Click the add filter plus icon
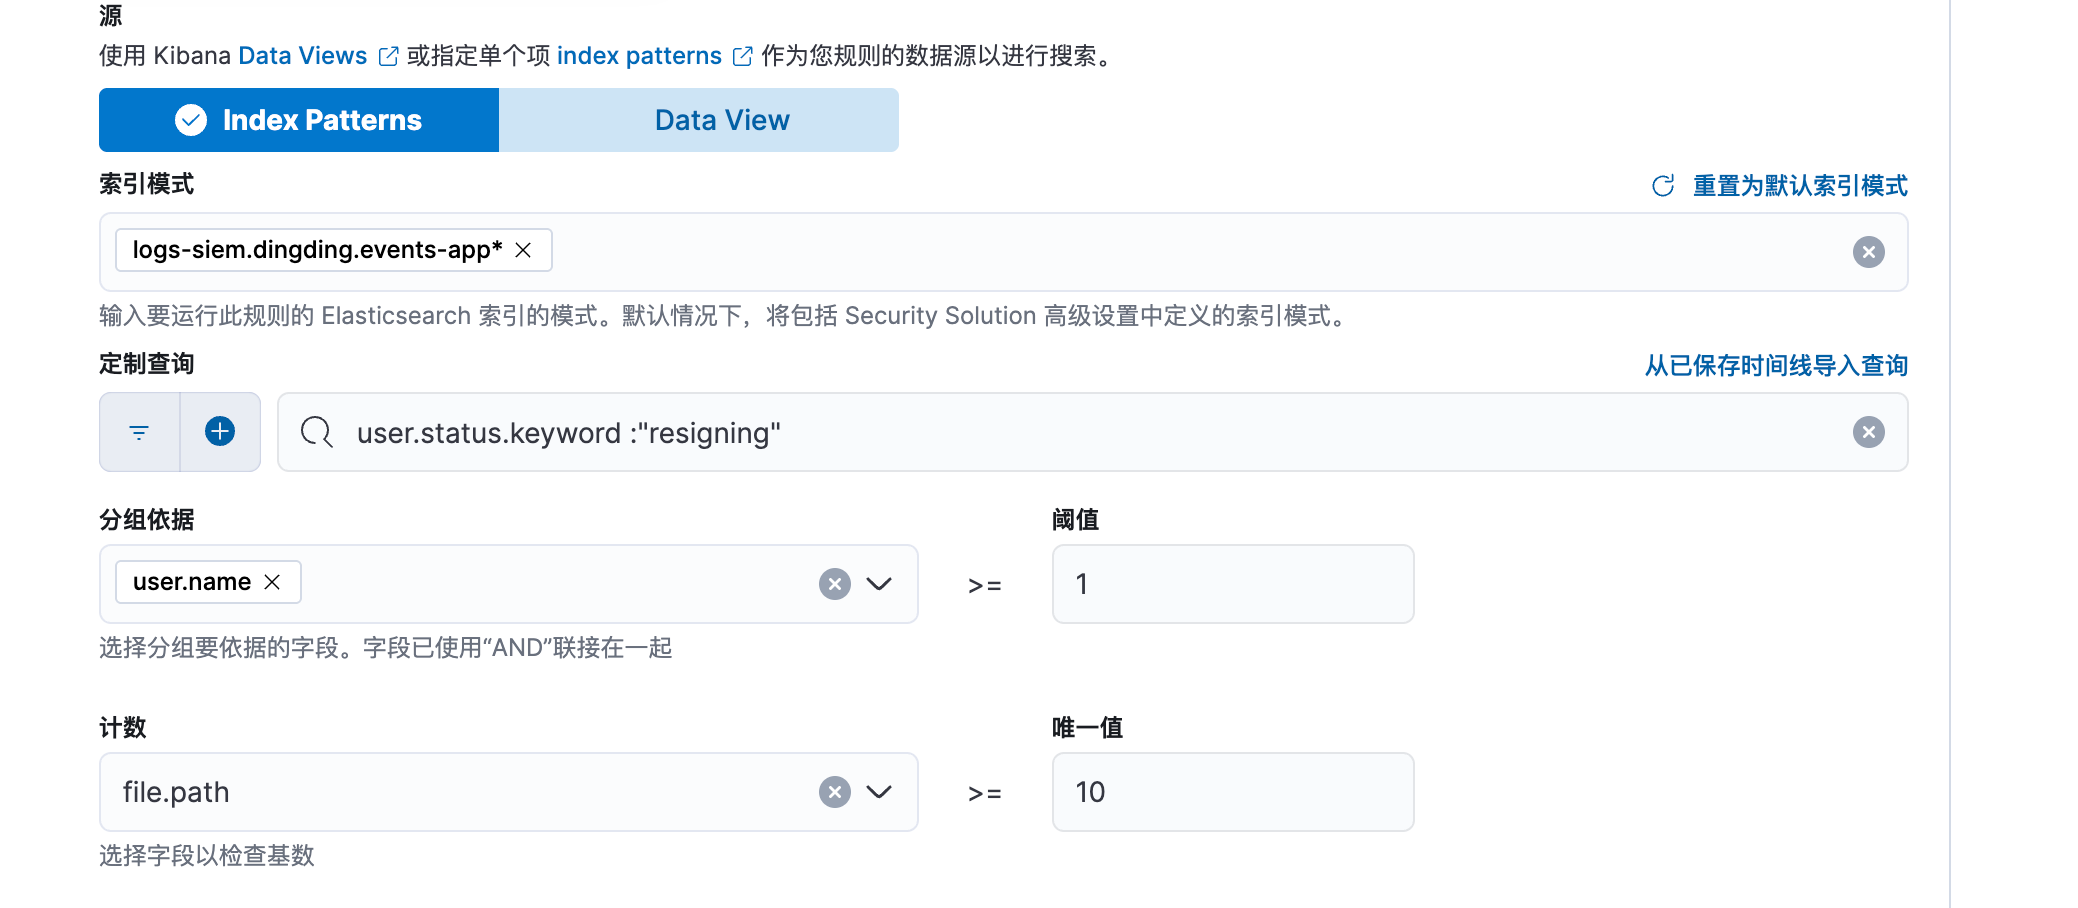 tap(220, 432)
